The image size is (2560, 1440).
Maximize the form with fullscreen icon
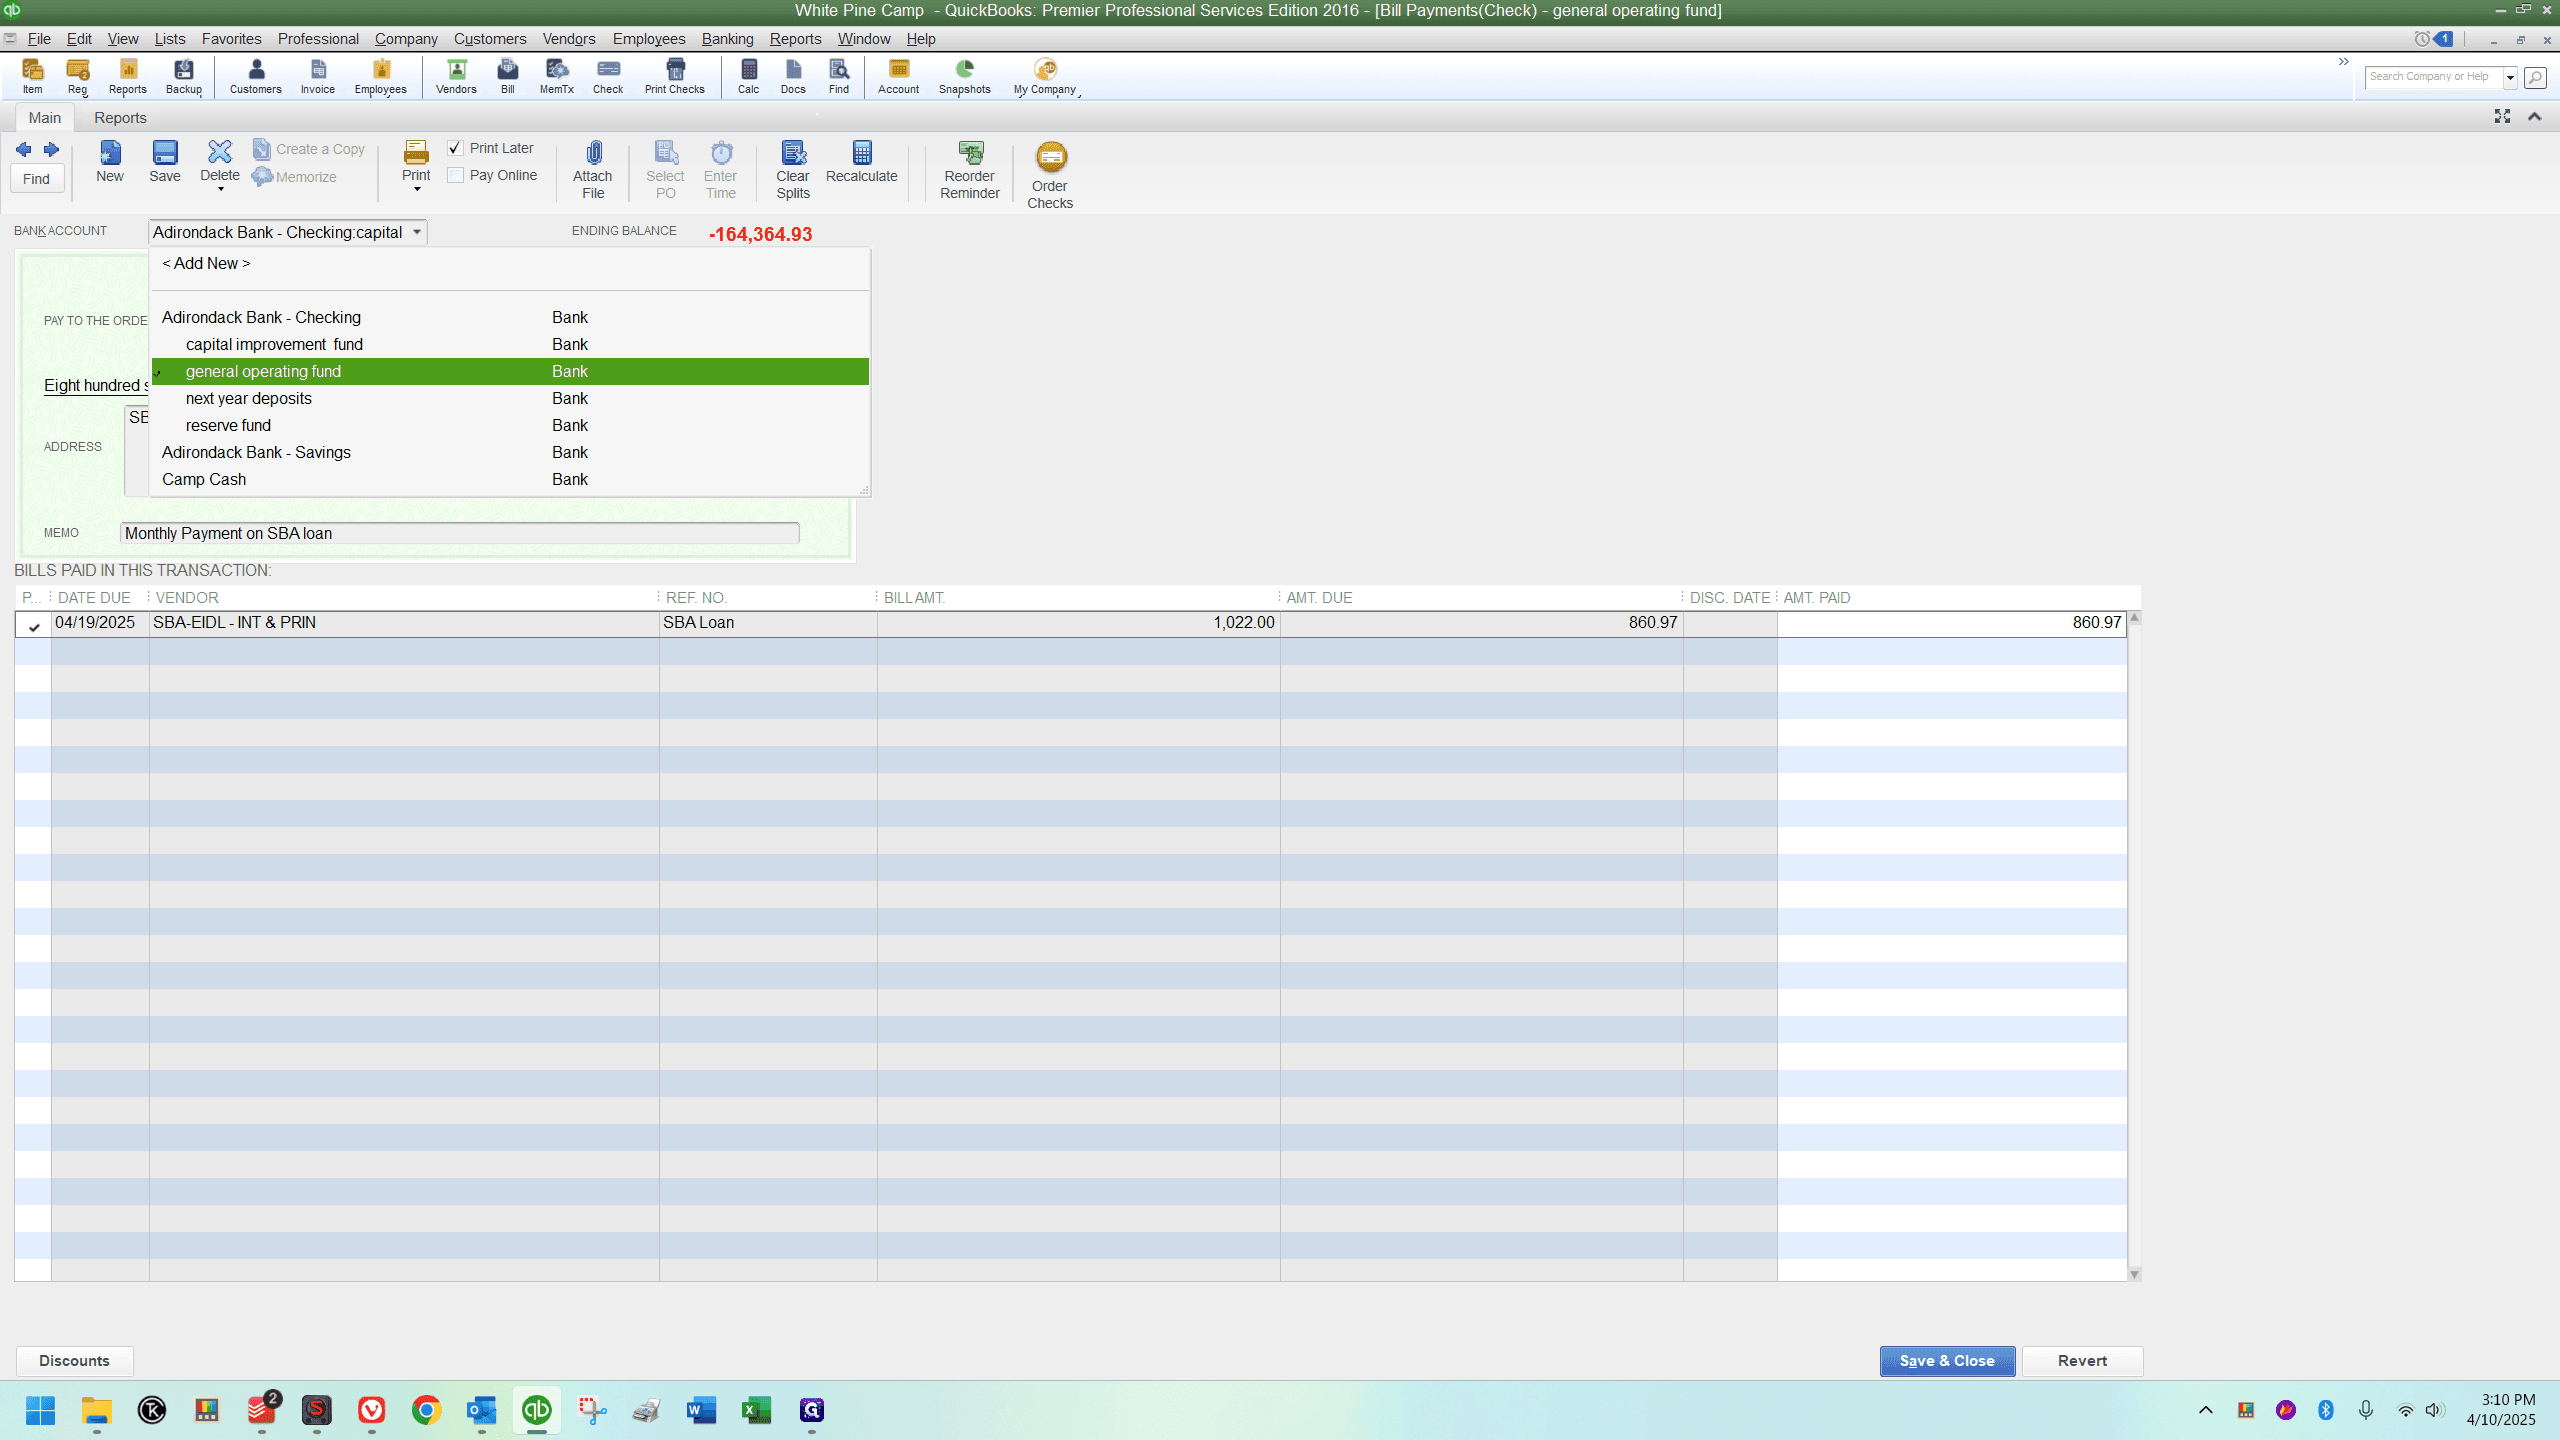click(2502, 117)
